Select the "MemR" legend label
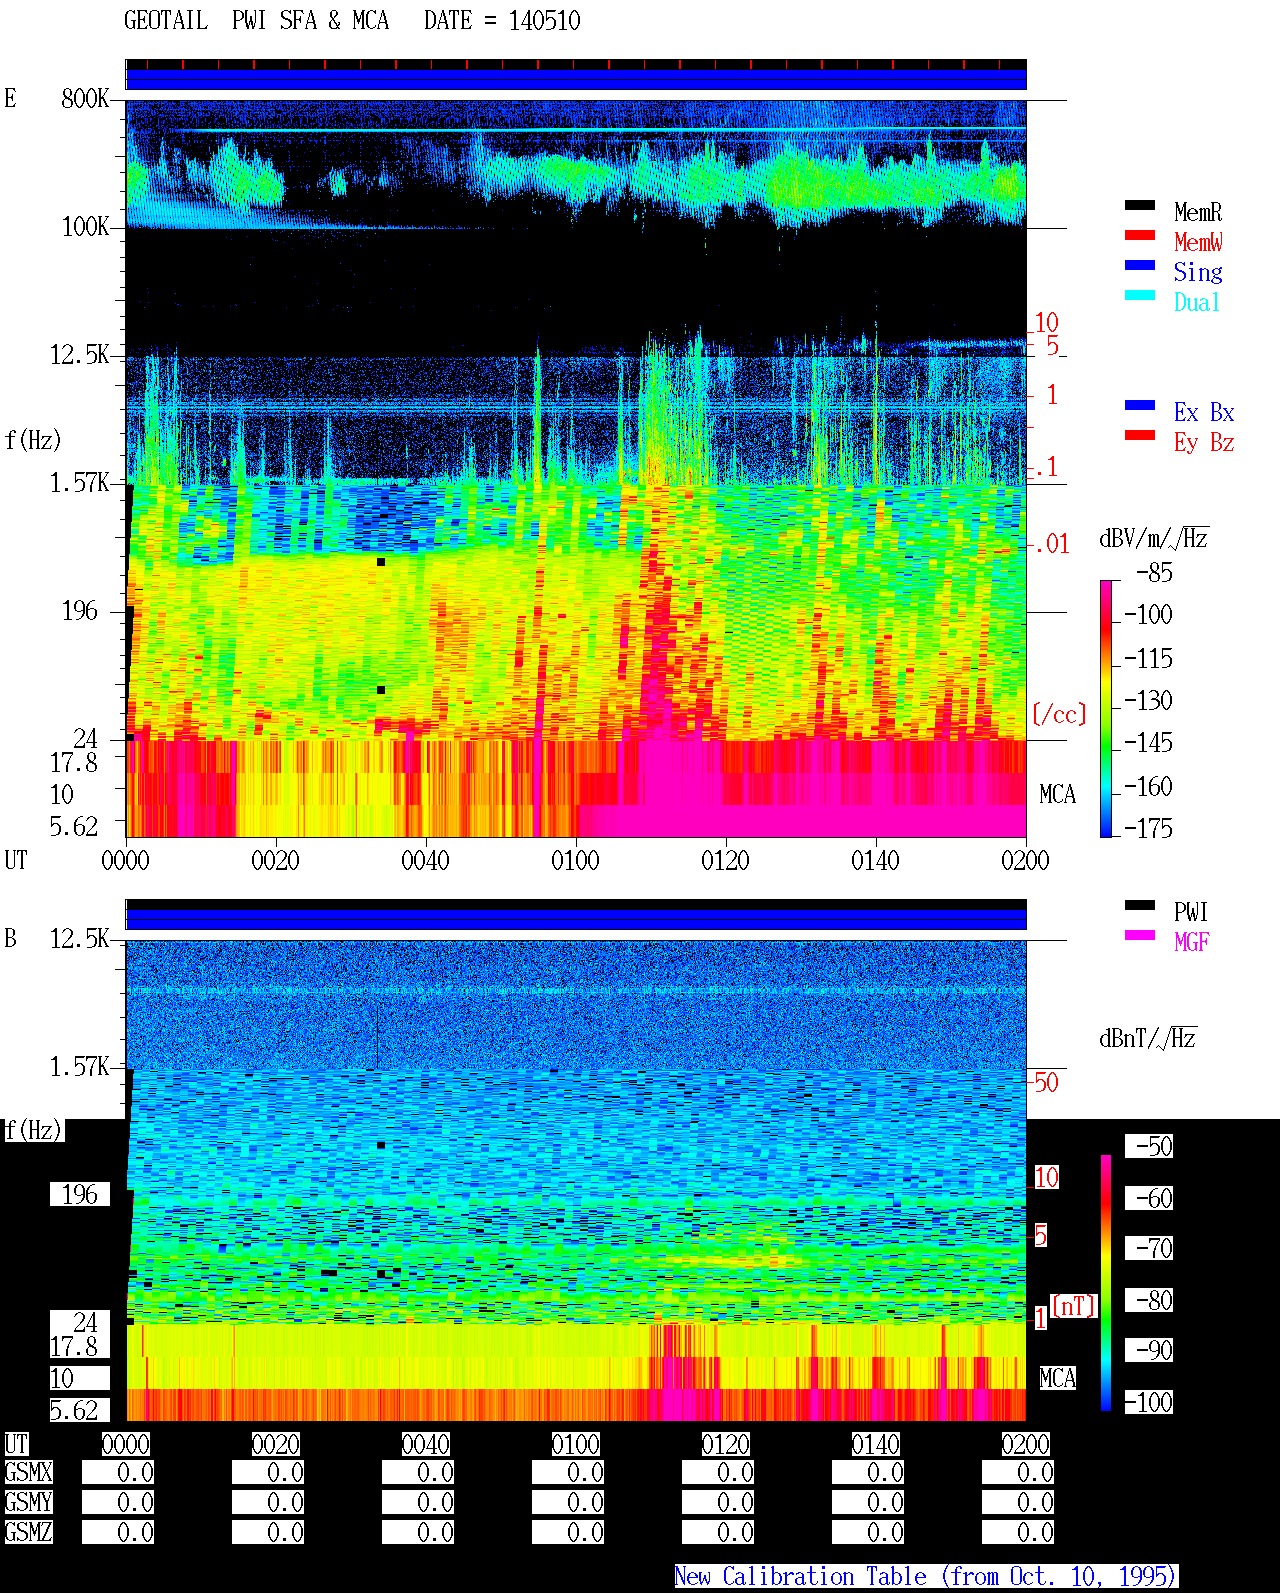This screenshot has width=1280, height=1593. tap(1198, 212)
